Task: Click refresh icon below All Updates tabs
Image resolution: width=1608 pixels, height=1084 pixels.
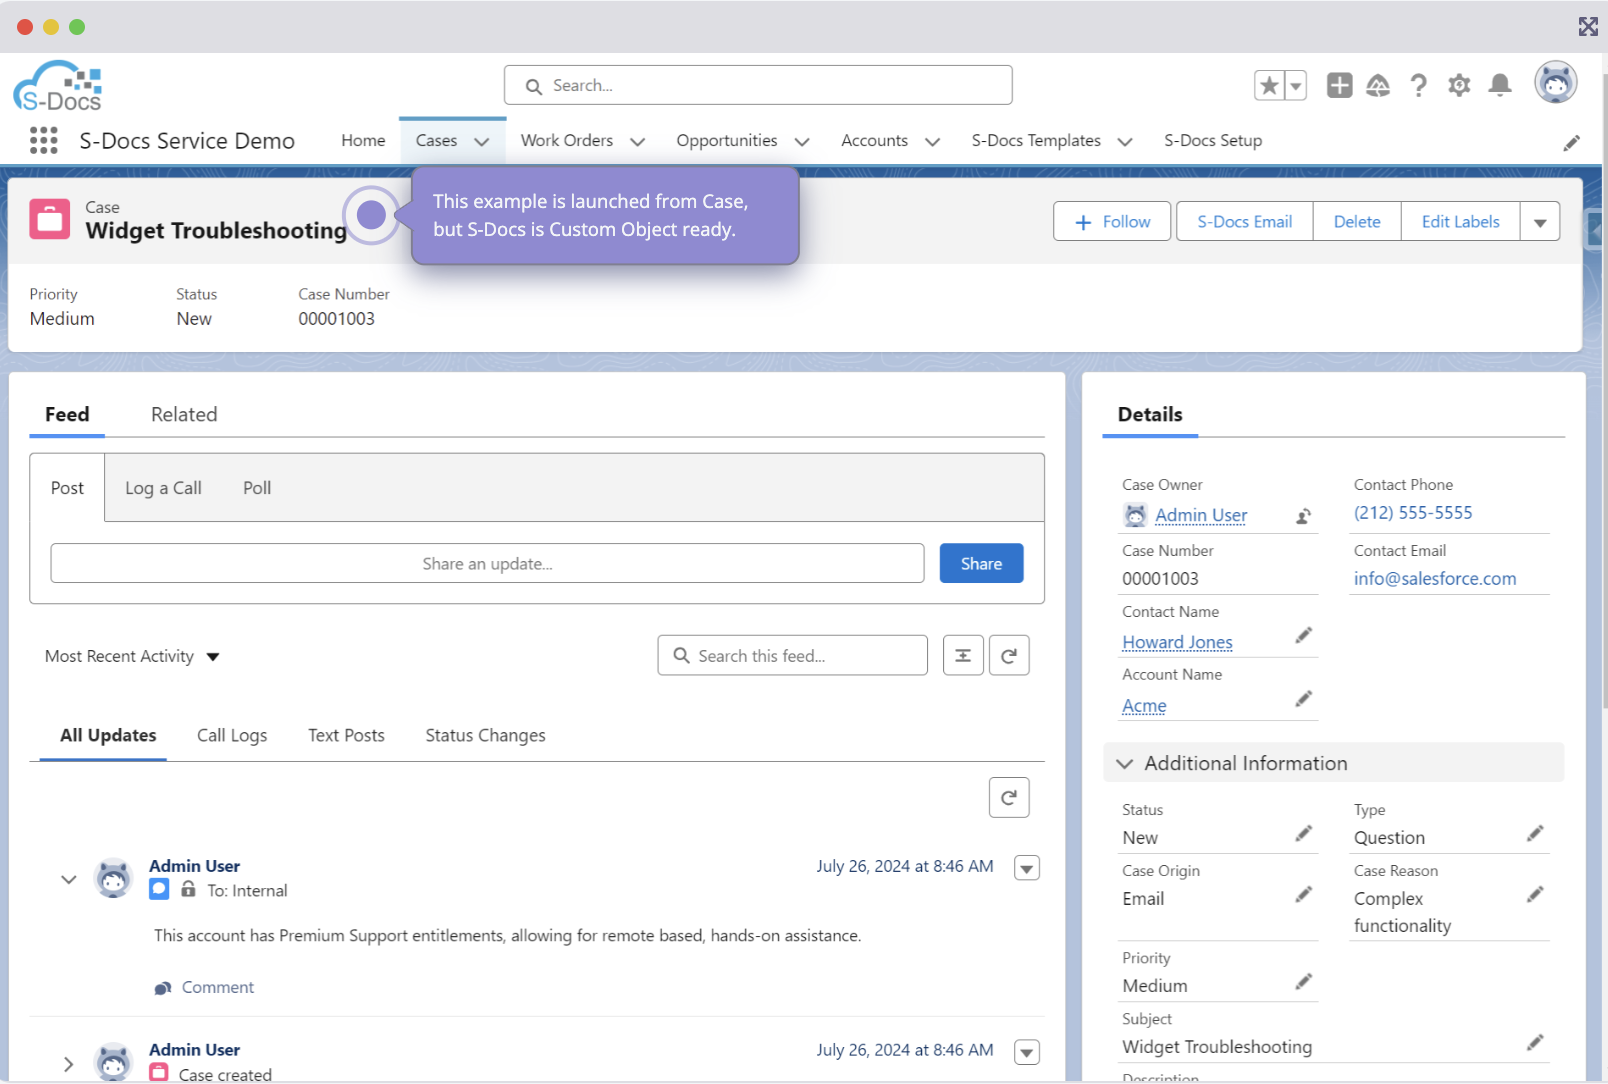Action: coord(1009,797)
